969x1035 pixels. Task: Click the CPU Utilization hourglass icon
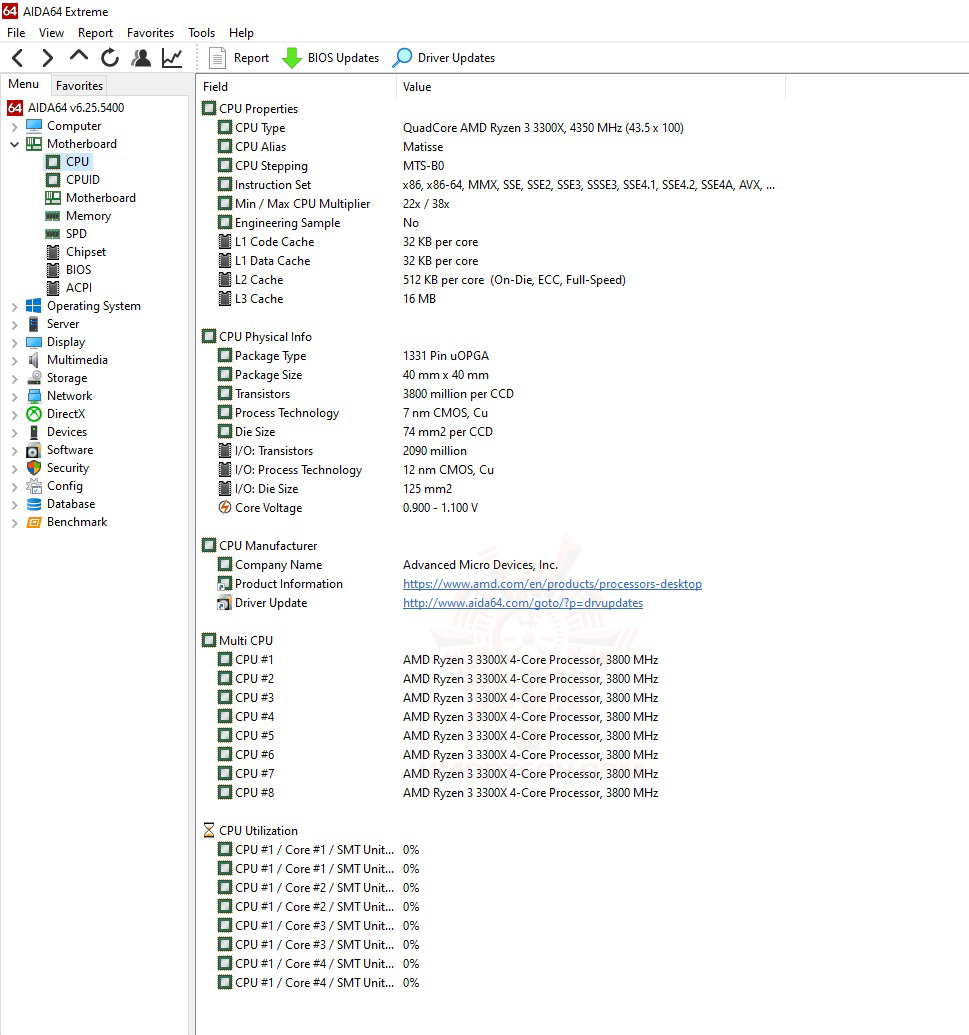209,830
